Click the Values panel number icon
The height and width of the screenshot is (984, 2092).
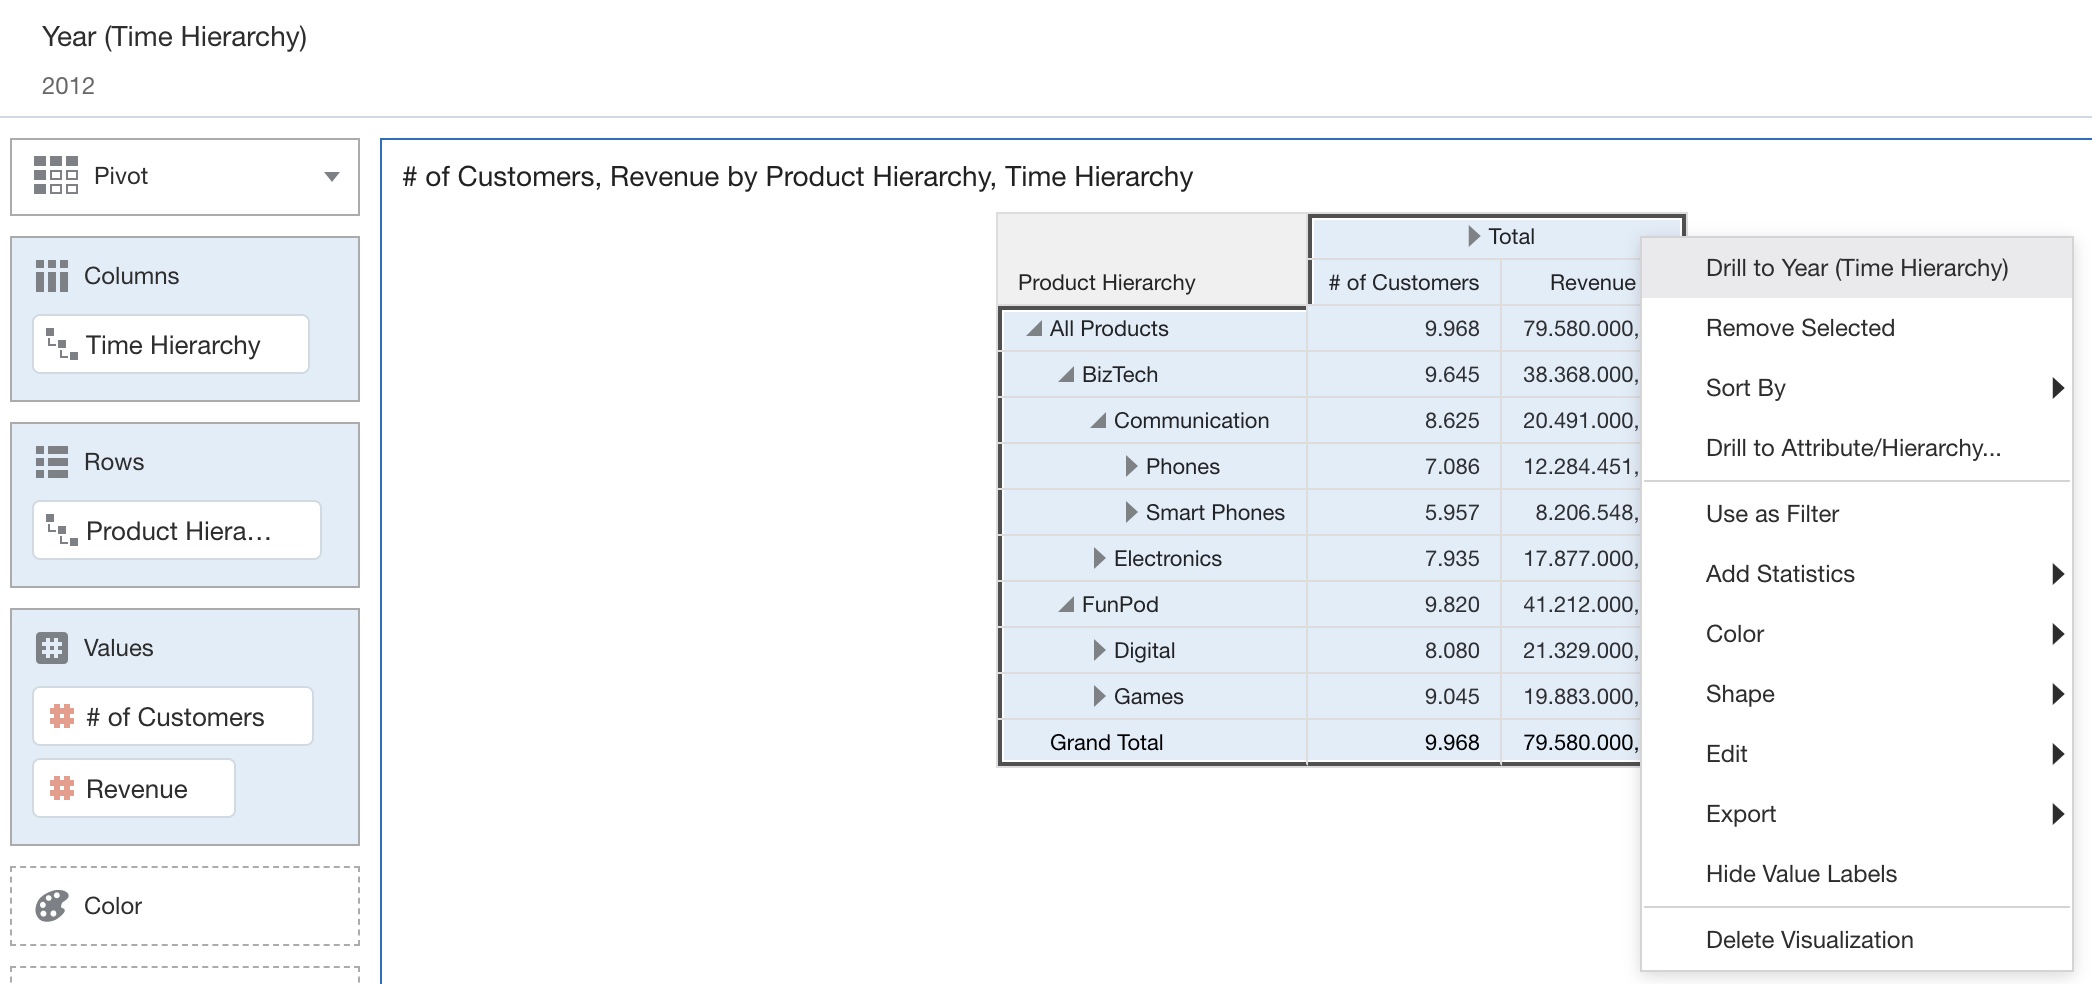(52, 648)
